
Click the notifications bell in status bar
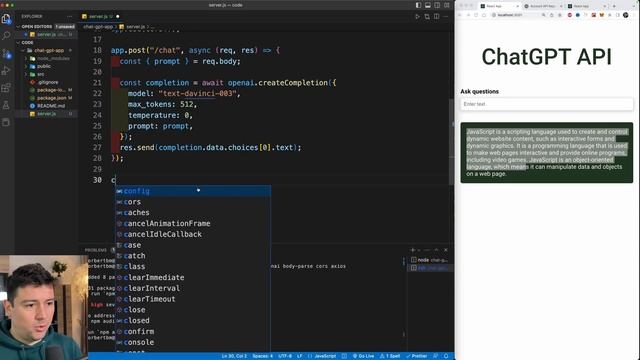pyautogui.click(x=446, y=356)
